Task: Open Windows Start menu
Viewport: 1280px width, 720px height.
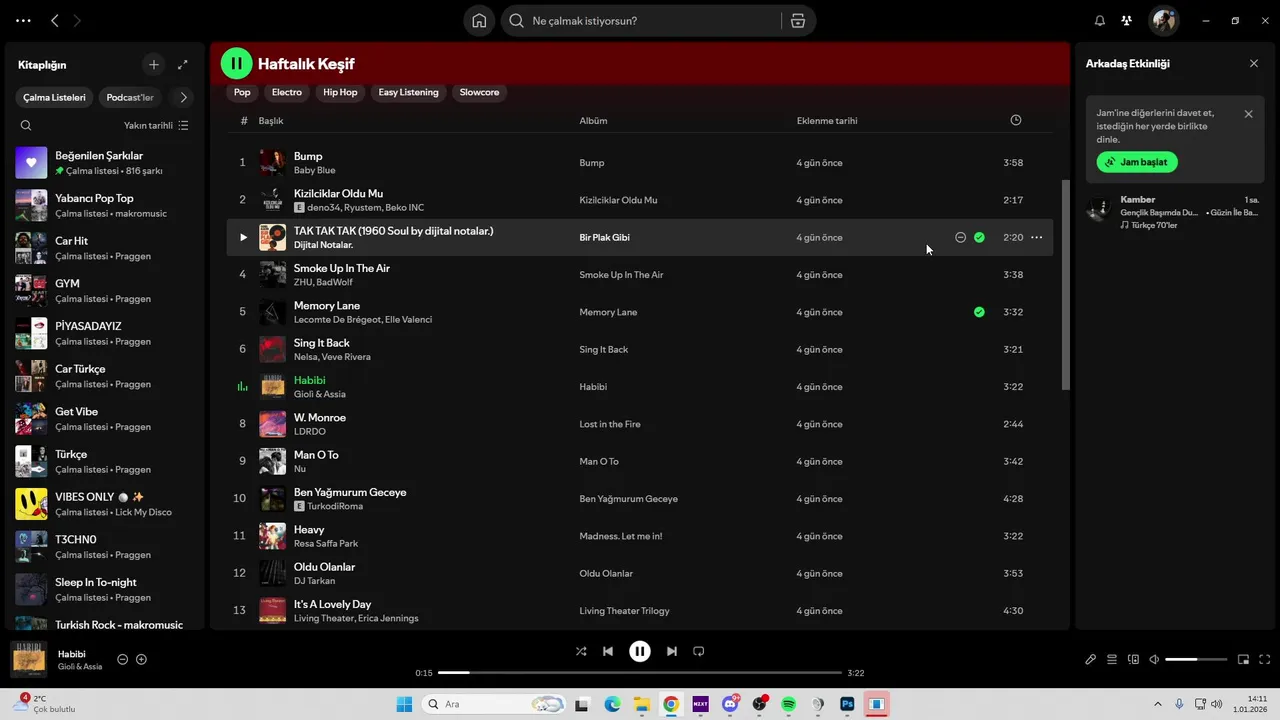Action: pos(404,704)
